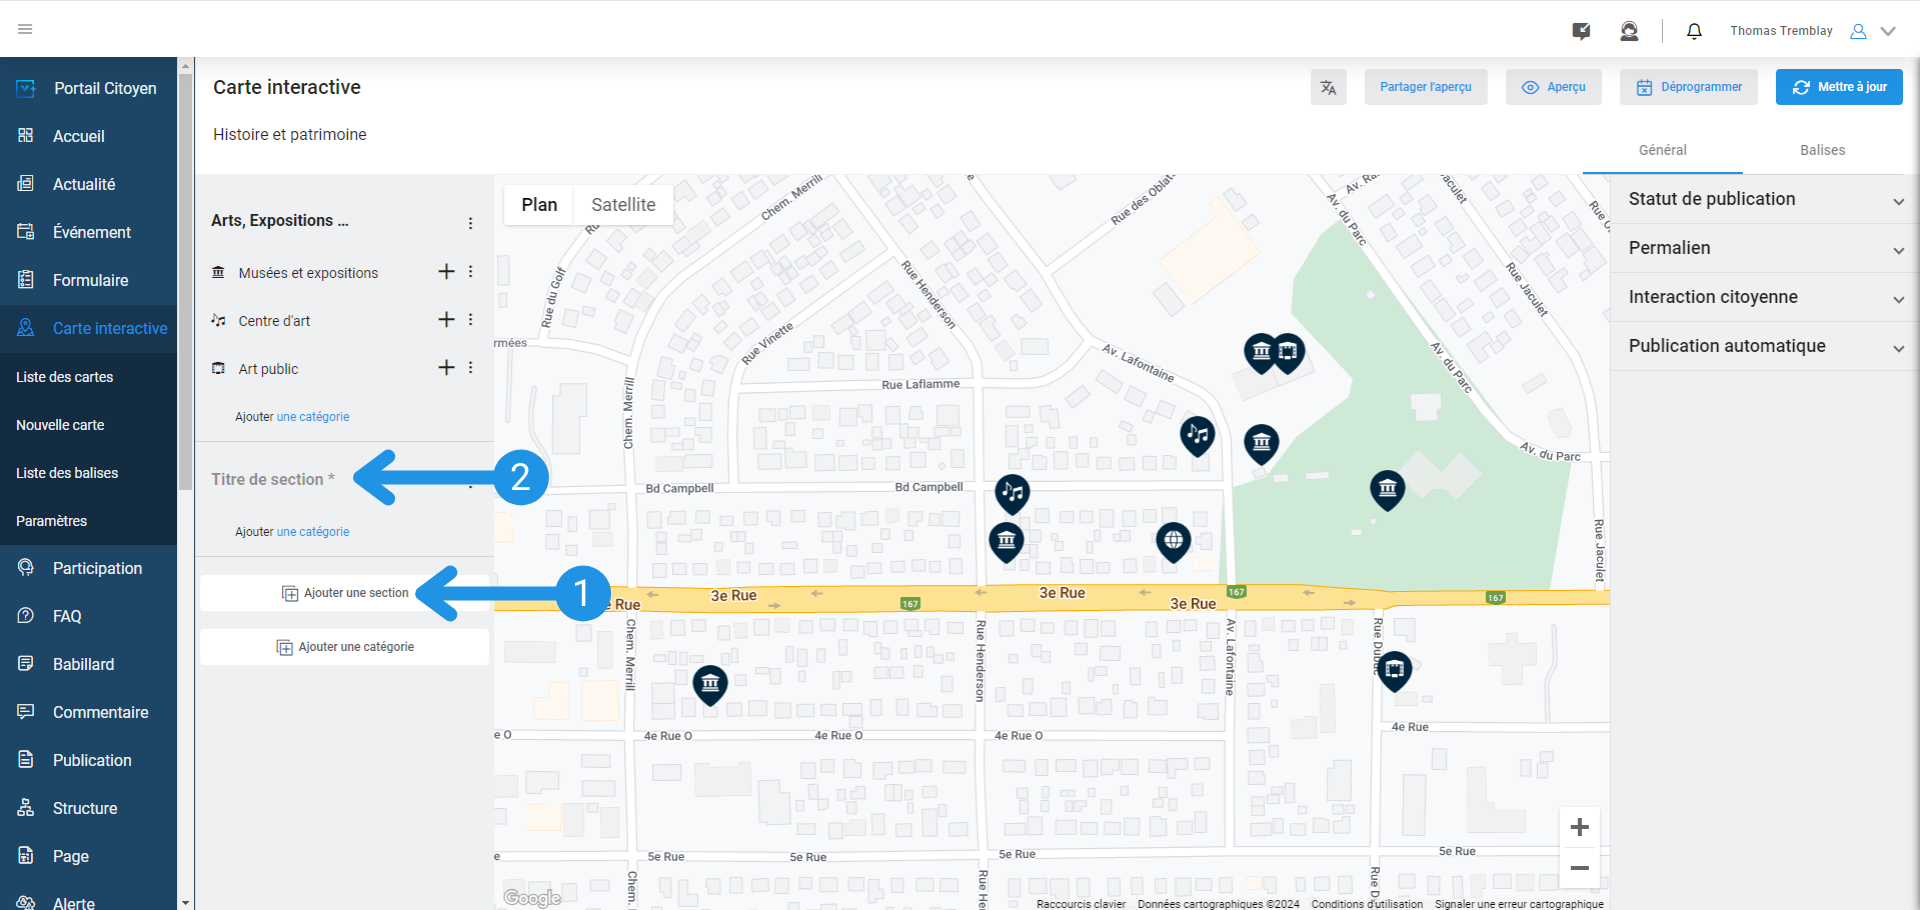Switch the map to Satellite view
The image size is (1920, 910).
click(623, 204)
